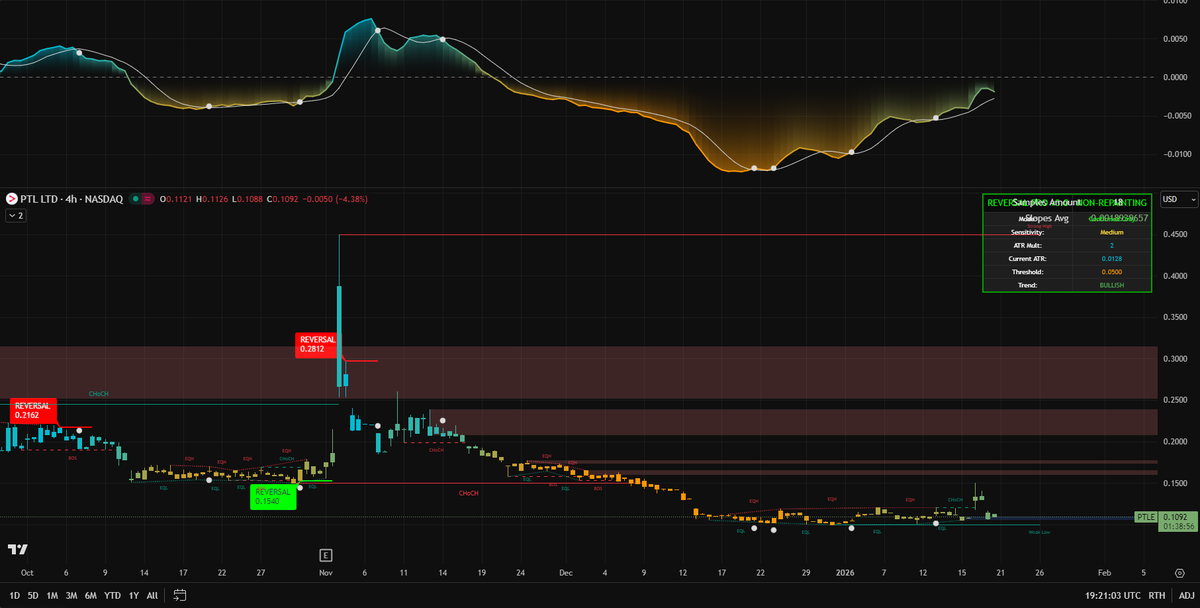Viewport: 1200px width, 608px height.
Task: Click the Trend: BULLISH value
Action: tap(1112, 285)
